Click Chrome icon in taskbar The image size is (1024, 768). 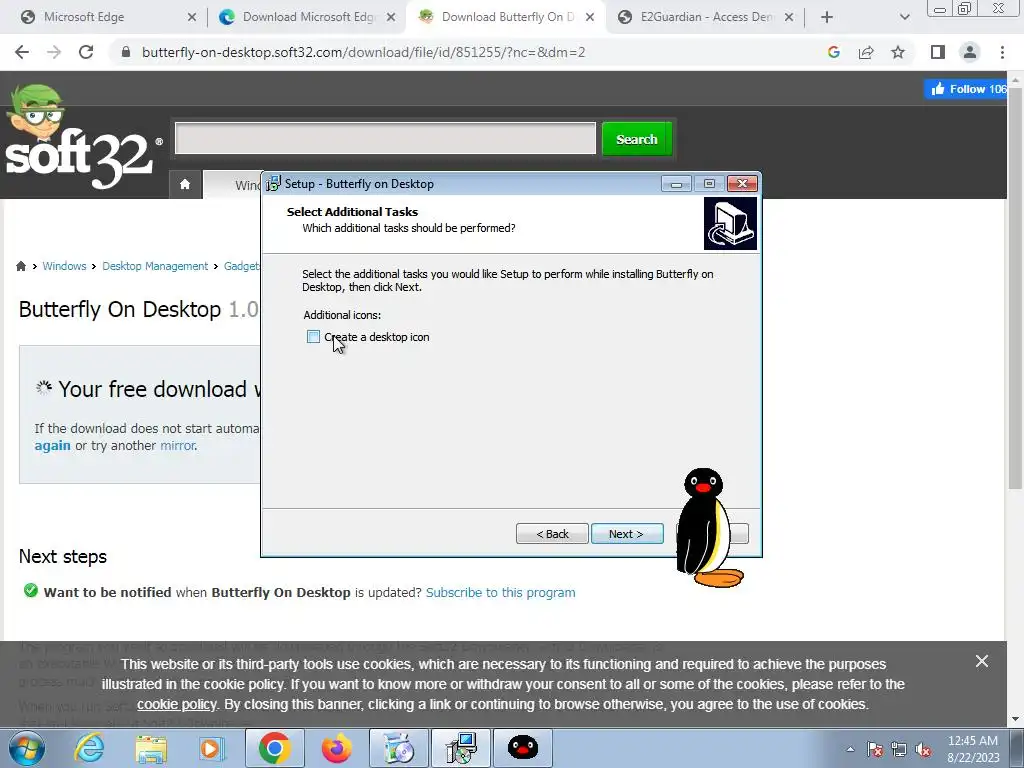click(274, 748)
